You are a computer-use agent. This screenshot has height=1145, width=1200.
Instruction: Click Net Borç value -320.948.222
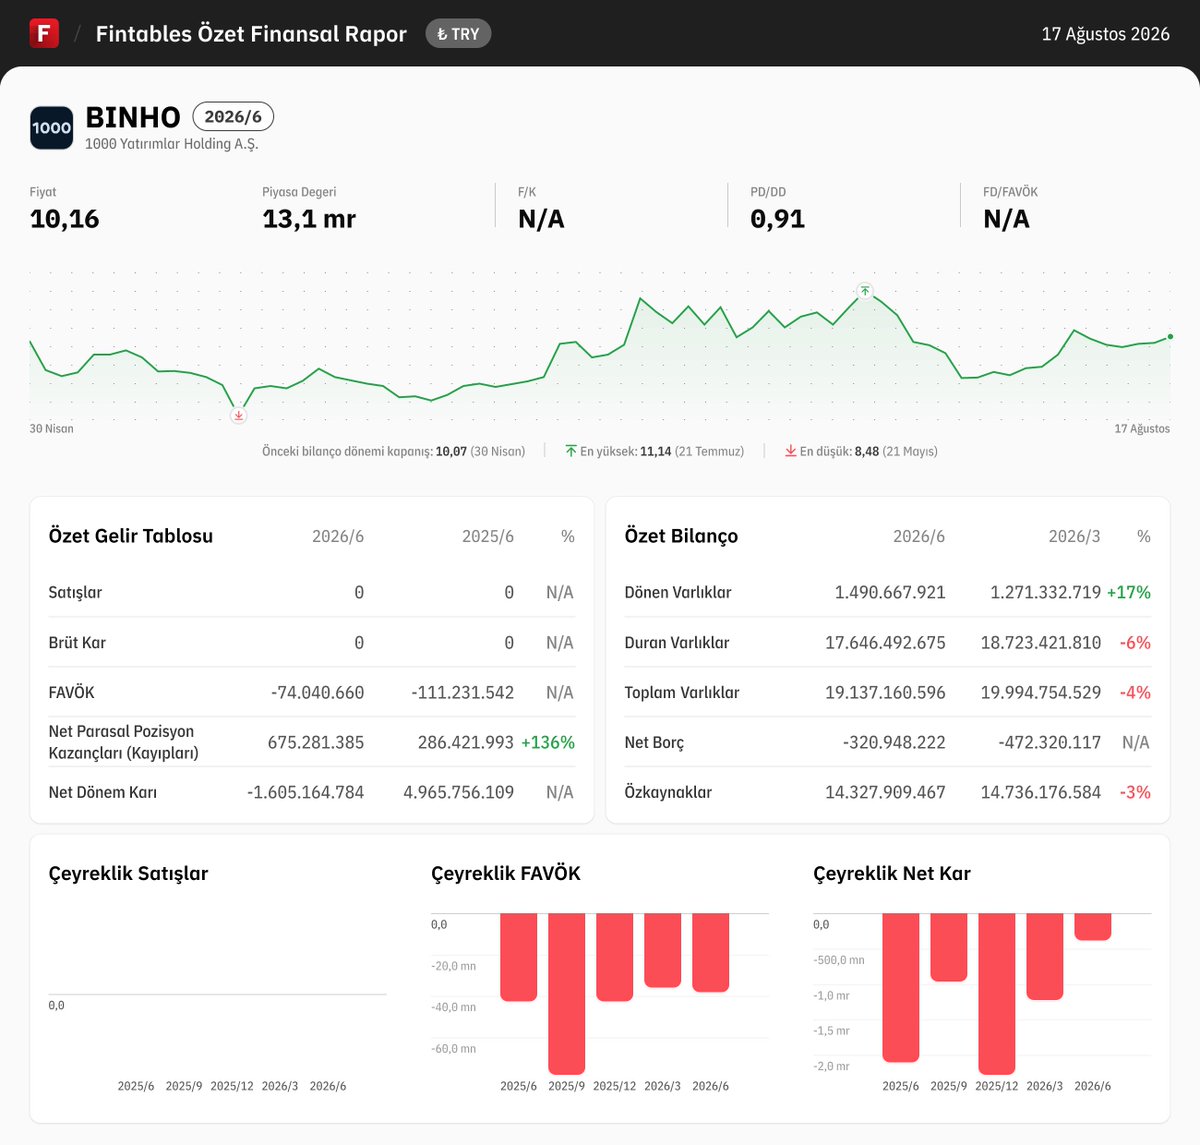tap(894, 742)
